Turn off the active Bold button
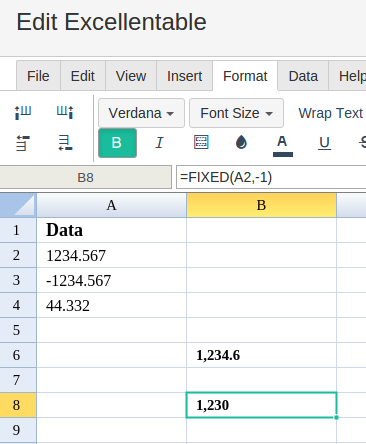The width and height of the screenshot is (366, 444). pos(117,143)
